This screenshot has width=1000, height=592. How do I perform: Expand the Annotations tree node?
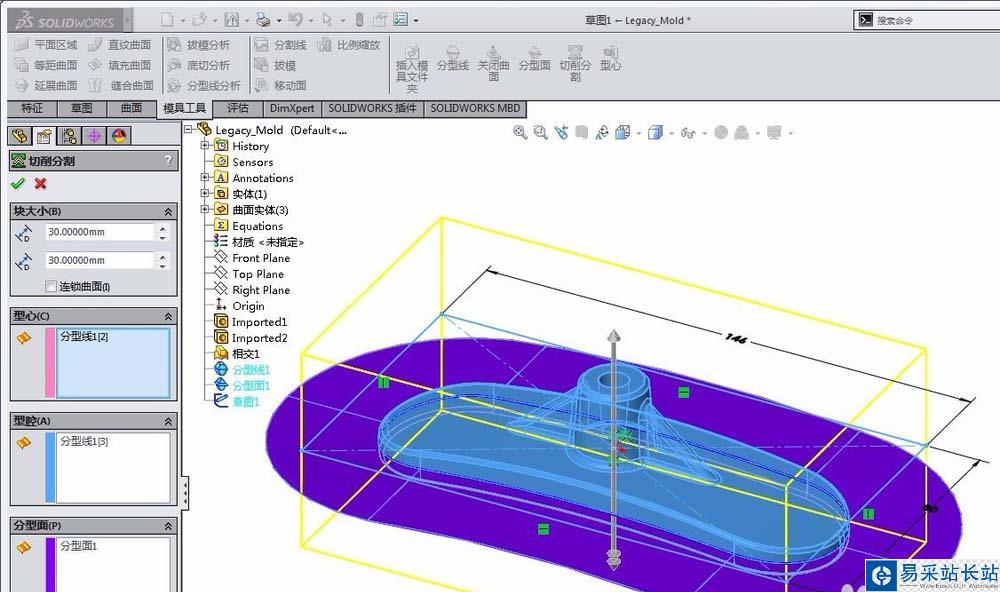[x=205, y=177]
